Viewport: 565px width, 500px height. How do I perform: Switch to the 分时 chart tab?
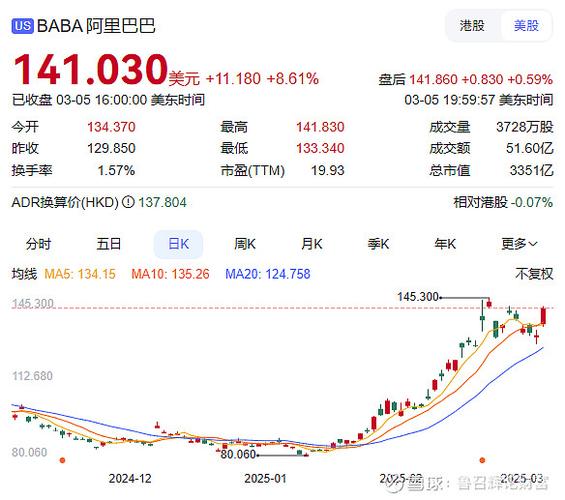[x=38, y=244]
